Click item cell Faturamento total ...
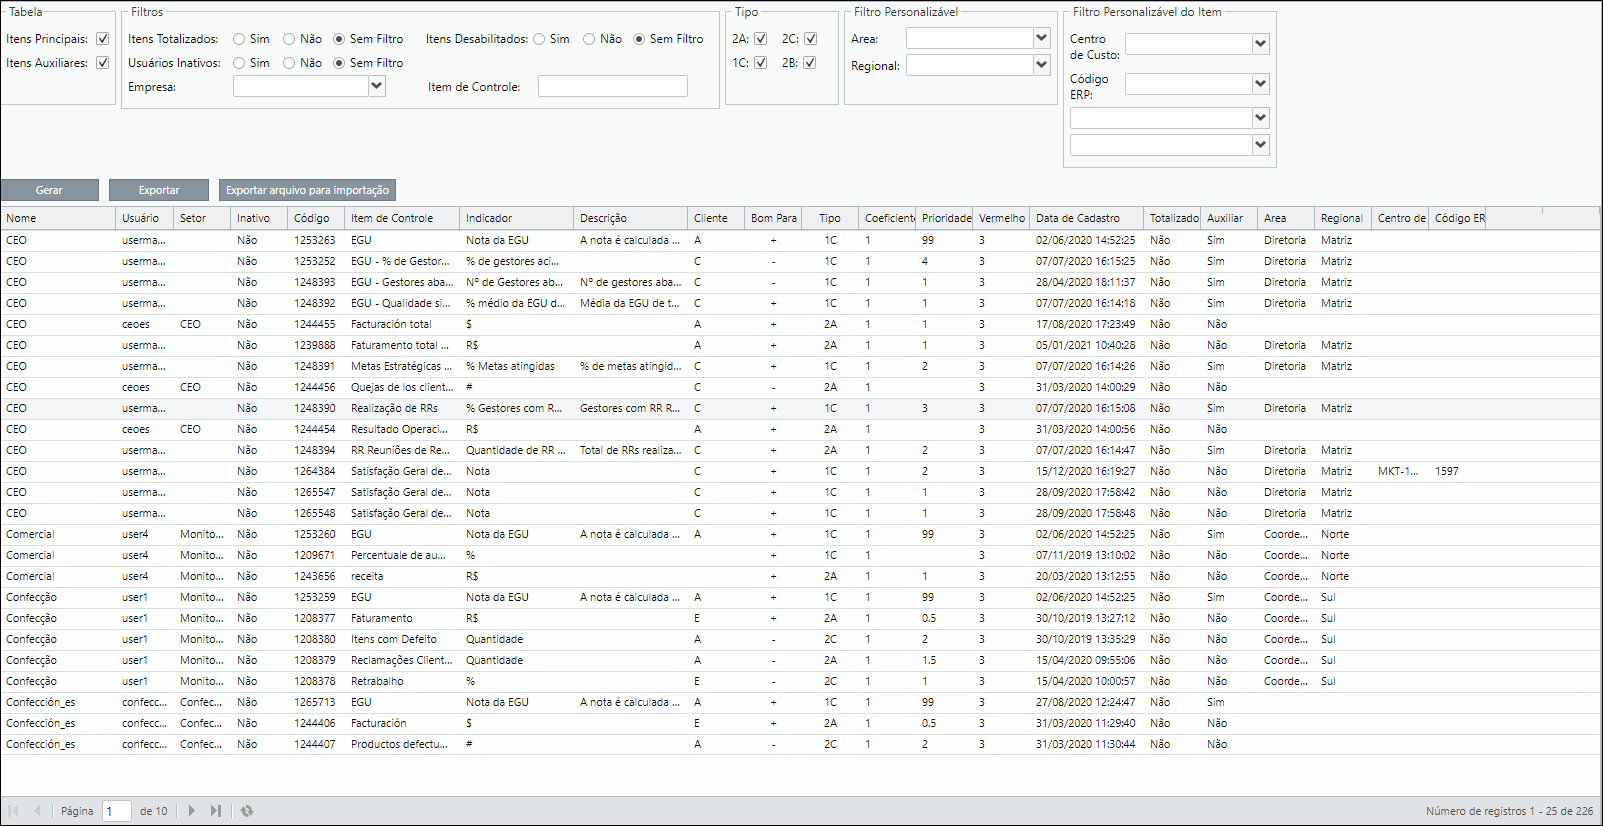The image size is (1603, 826). click(401, 345)
